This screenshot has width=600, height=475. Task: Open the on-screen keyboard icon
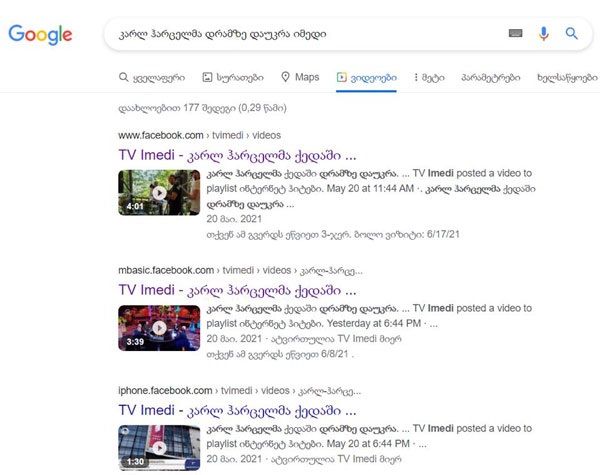click(x=516, y=33)
